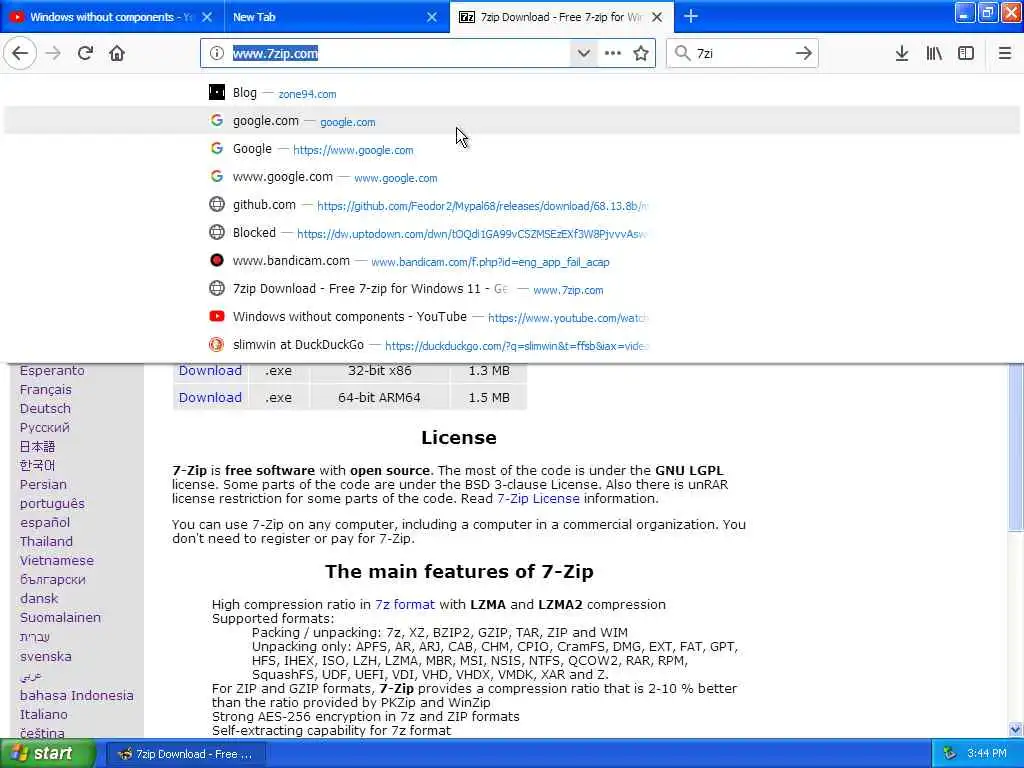
Task: Click the search magnifier icon
Action: point(682,54)
